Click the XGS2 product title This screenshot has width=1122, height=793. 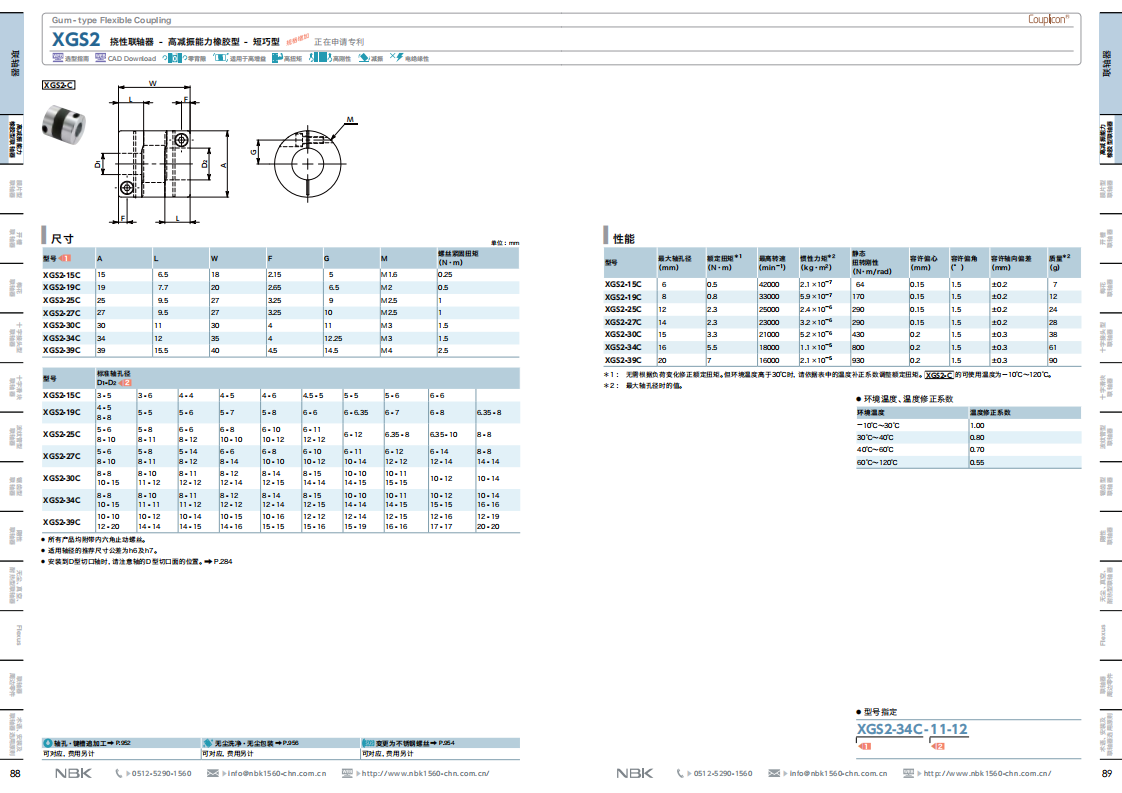[x=76, y=39]
